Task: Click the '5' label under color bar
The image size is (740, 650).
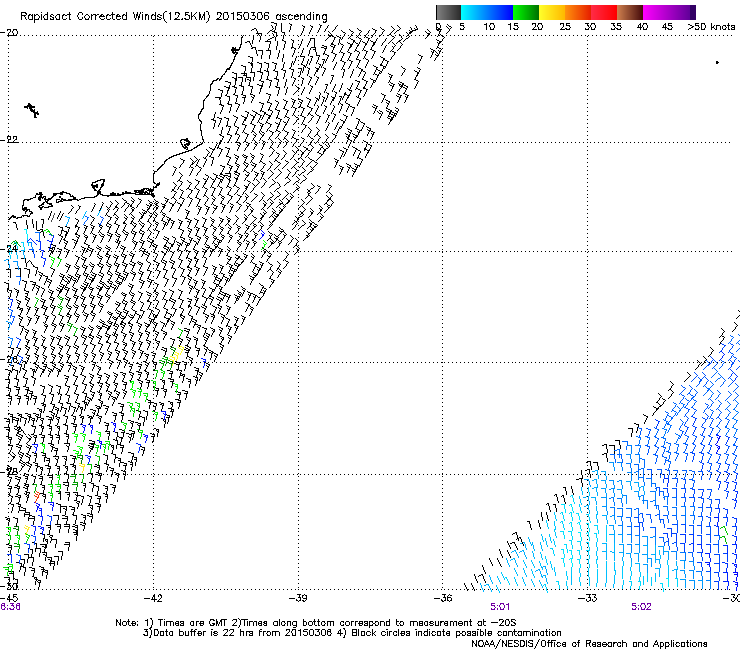Action: pos(462,27)
